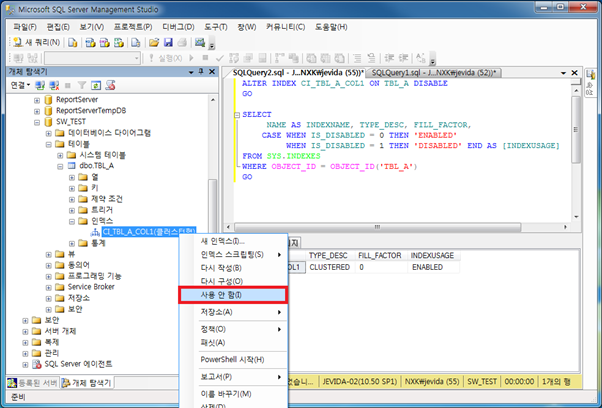Open the 커뮤니티(C) menu
Image resolution: width=602 pixels, height=408 pixels.
point(285,27)
